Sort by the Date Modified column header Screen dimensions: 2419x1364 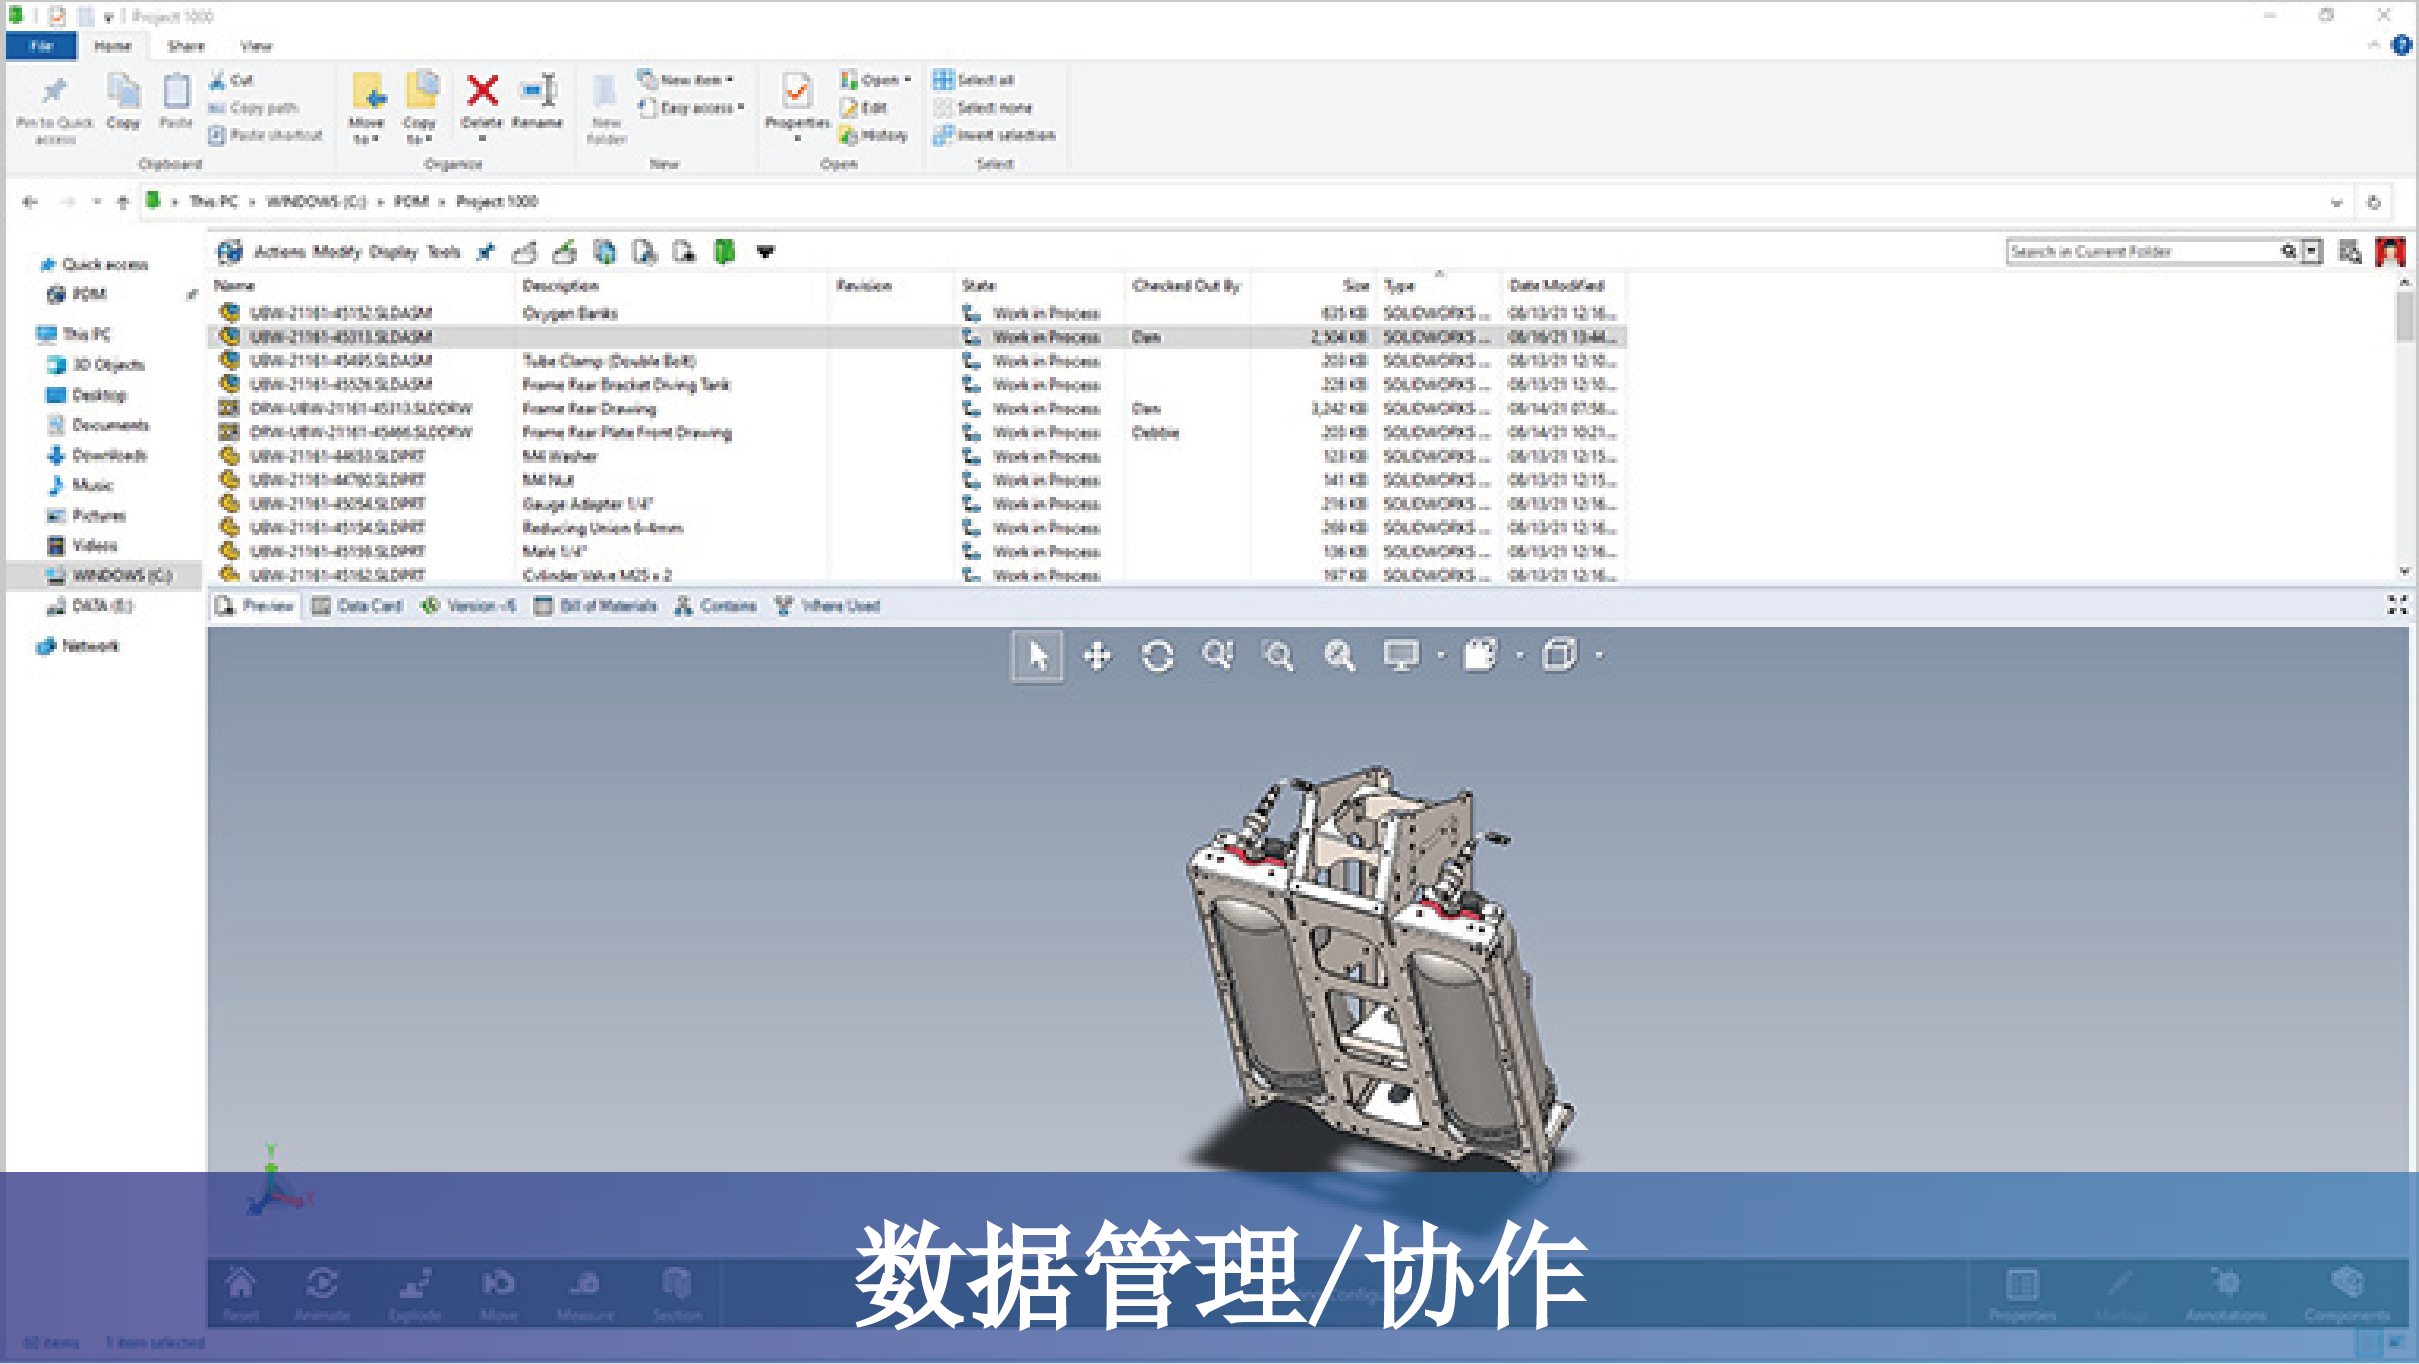click(x=1556, y=286)
